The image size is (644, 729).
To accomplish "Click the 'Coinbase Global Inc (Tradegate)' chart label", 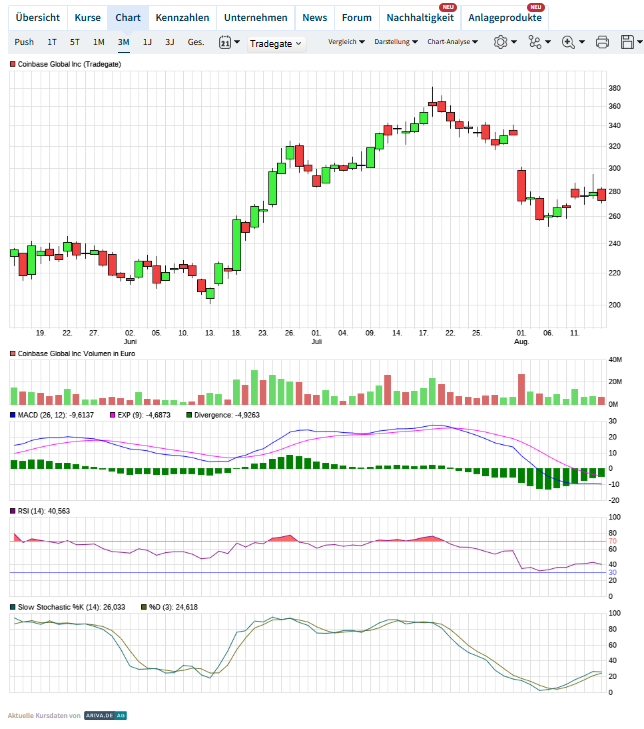I will [x=69, y=64].
